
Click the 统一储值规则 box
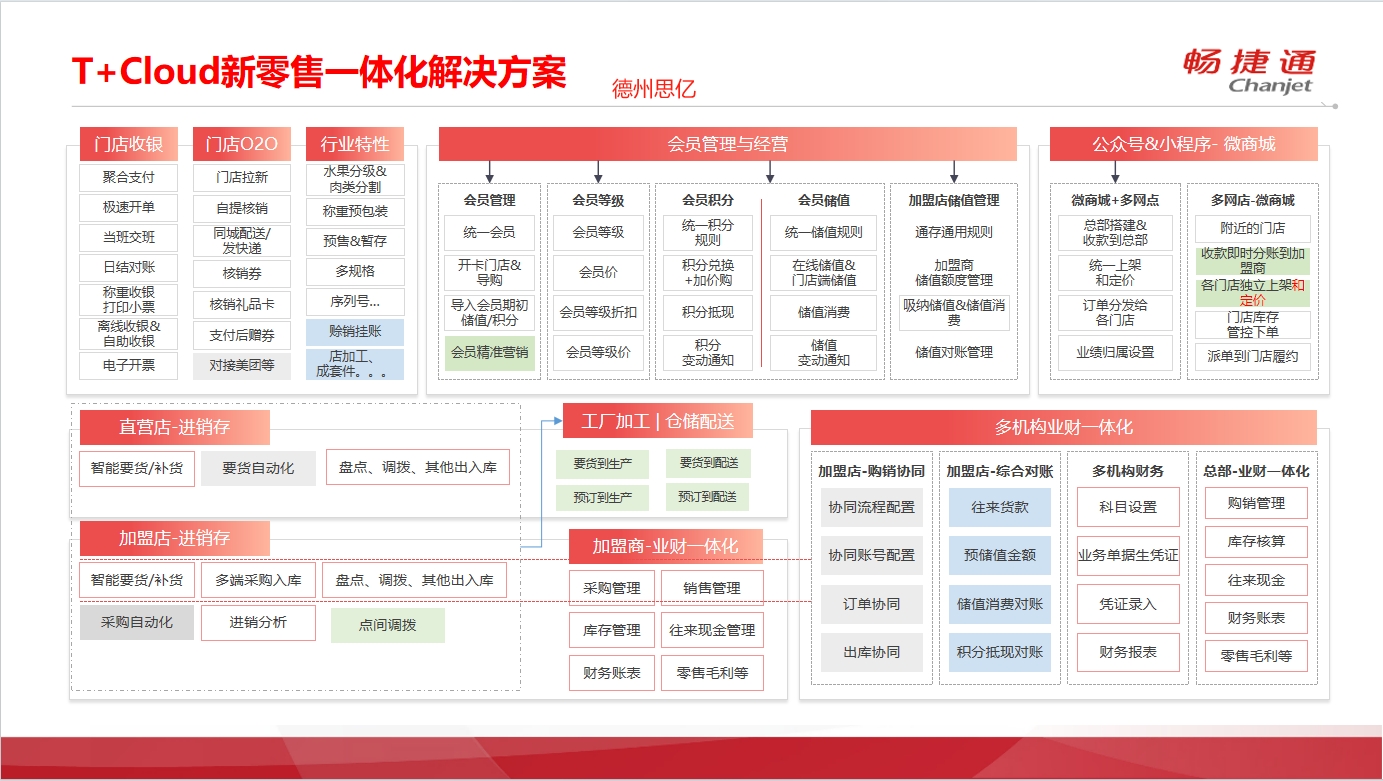click(824, 232)
